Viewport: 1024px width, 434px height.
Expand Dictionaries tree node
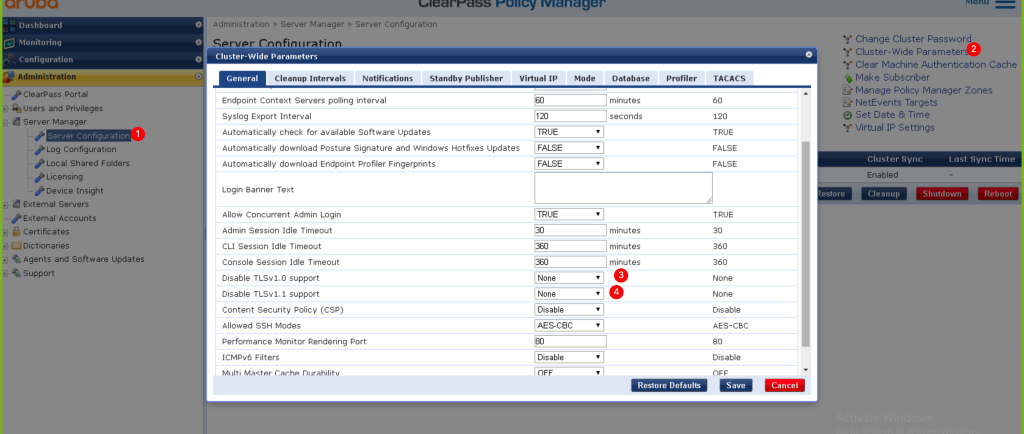[5, 246]
